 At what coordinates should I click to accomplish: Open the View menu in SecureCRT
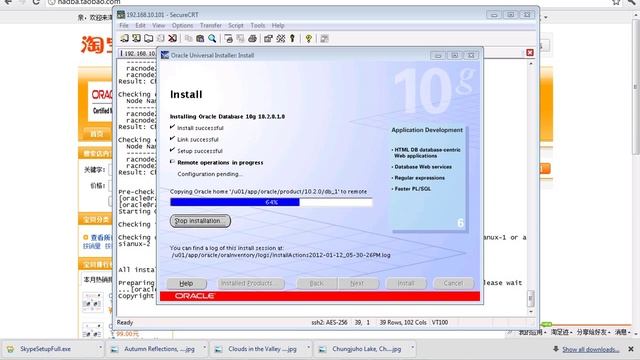click(x=158, y=25)
